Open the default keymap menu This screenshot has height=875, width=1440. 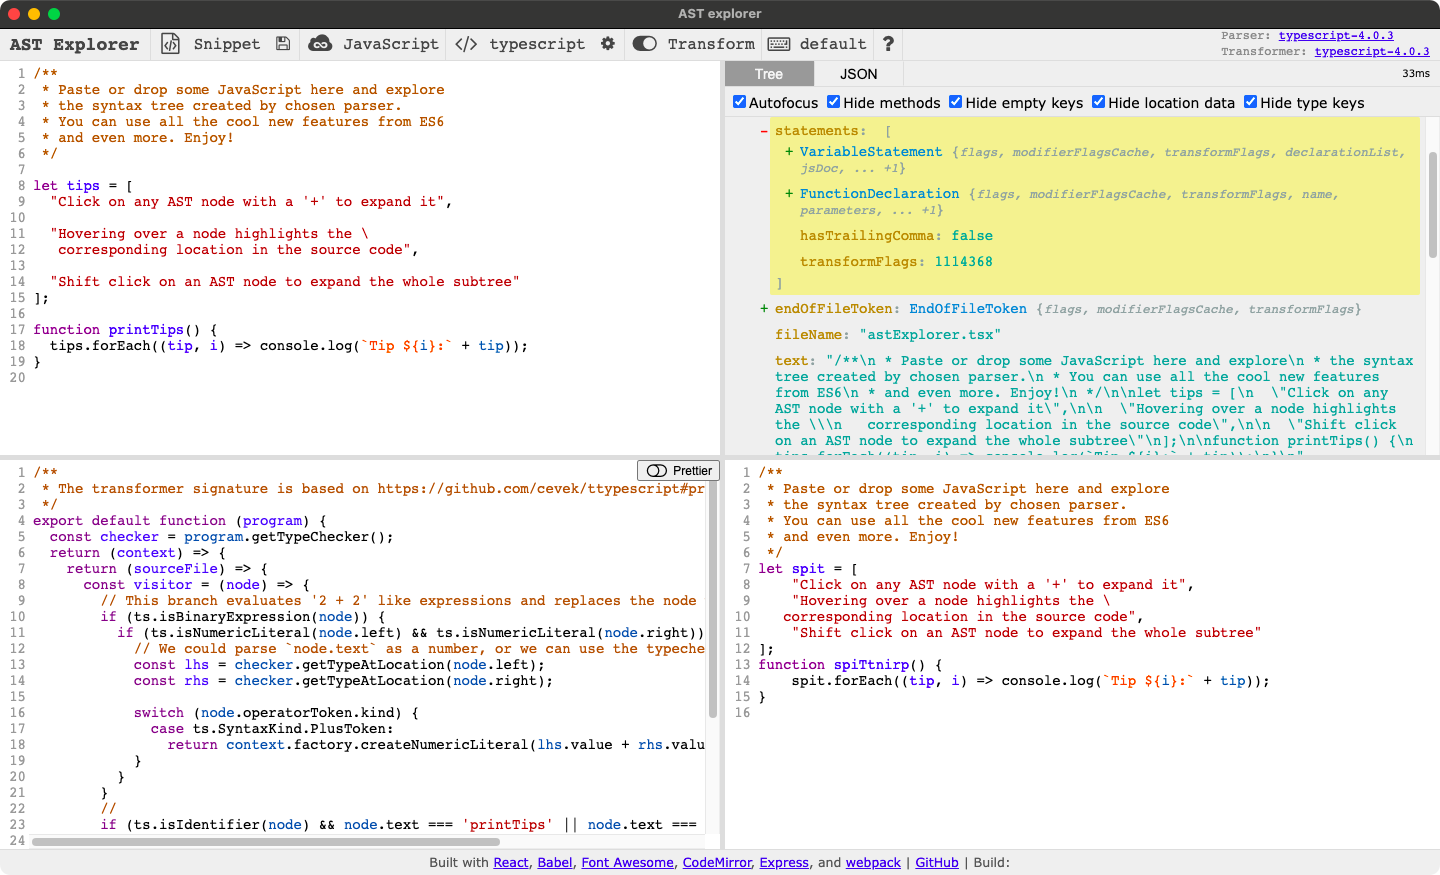[833, 44]
